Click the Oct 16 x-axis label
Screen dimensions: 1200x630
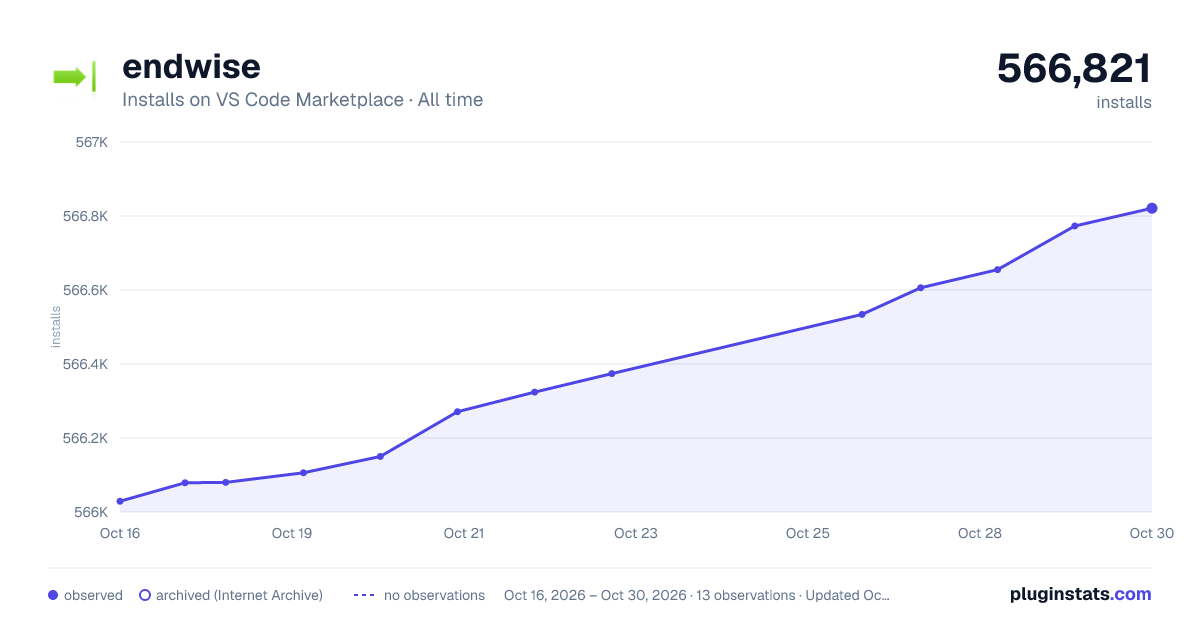point(120,533)
